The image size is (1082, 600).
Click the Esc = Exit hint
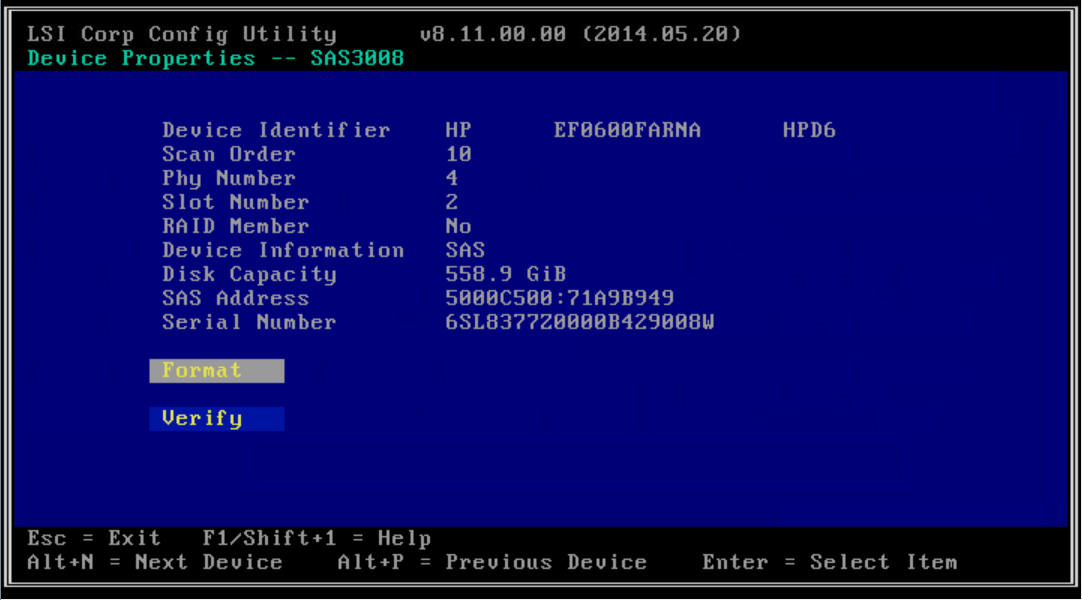pyautogui.click(x=94, y=539)
